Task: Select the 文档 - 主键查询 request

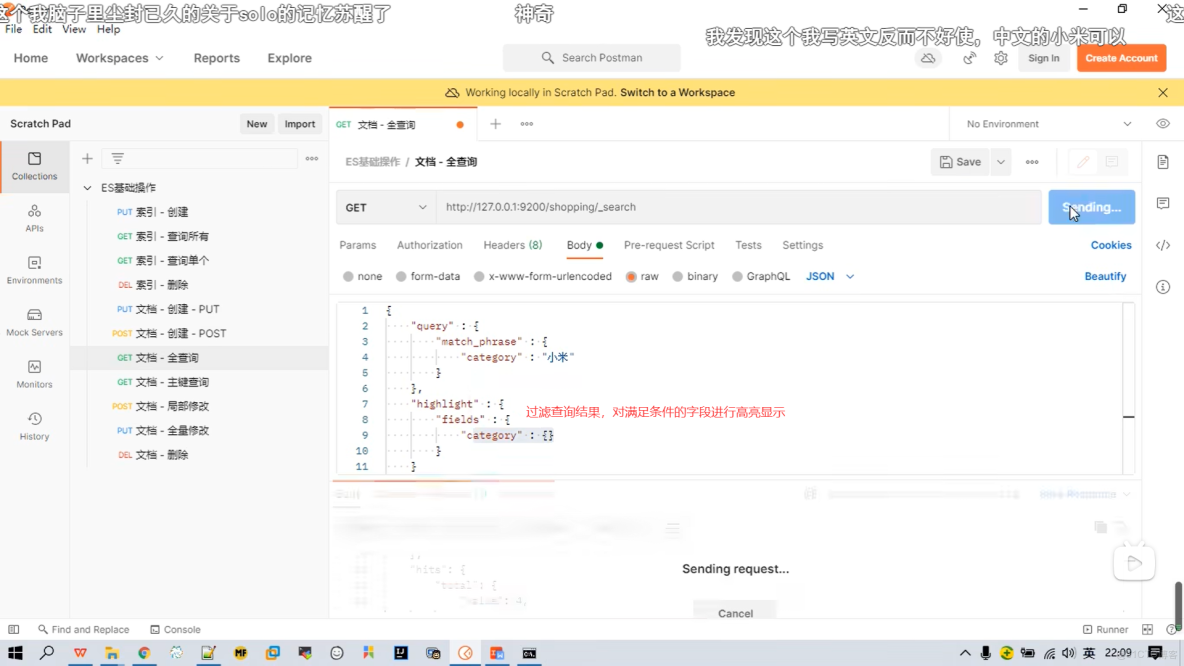Action: [162, 381]
